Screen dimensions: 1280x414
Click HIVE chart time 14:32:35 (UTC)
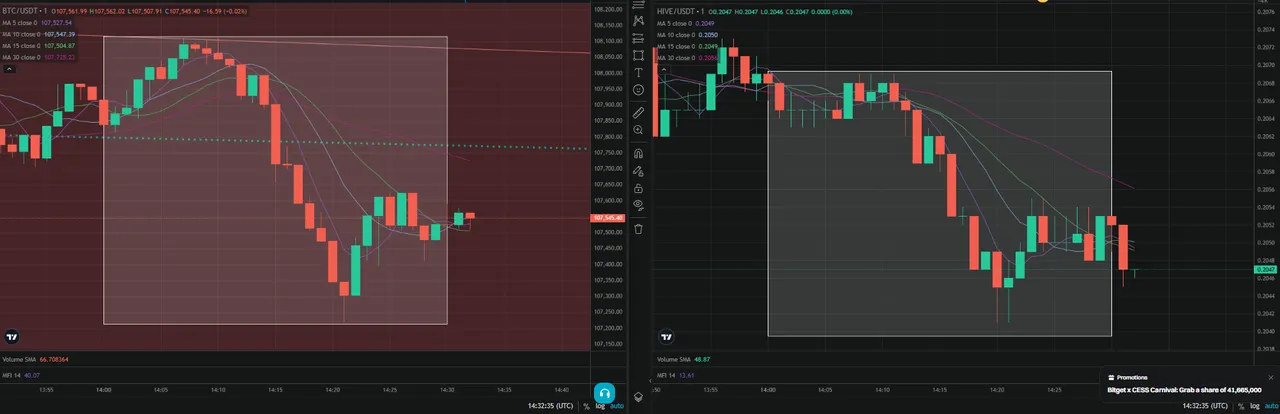point(1206,406)
